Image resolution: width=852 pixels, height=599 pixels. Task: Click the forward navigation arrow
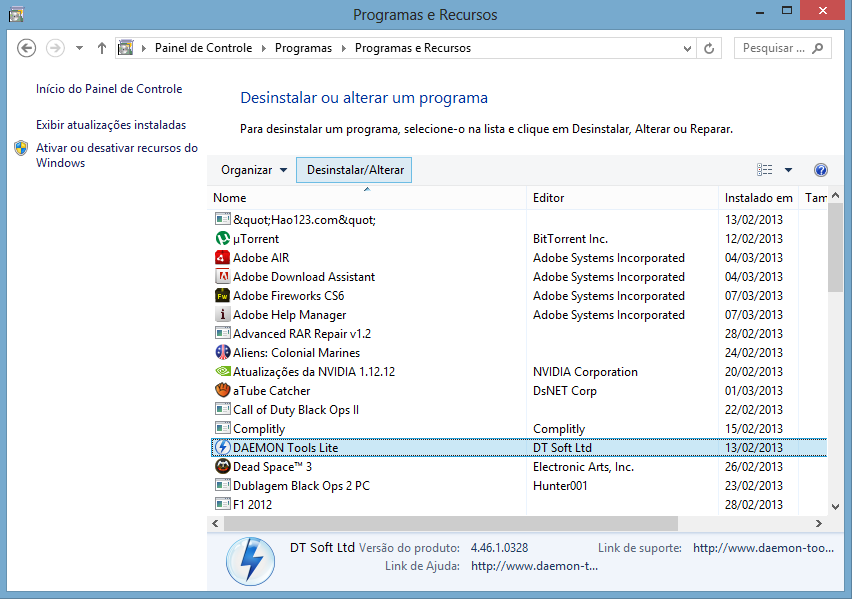click(x=55, y=48)
